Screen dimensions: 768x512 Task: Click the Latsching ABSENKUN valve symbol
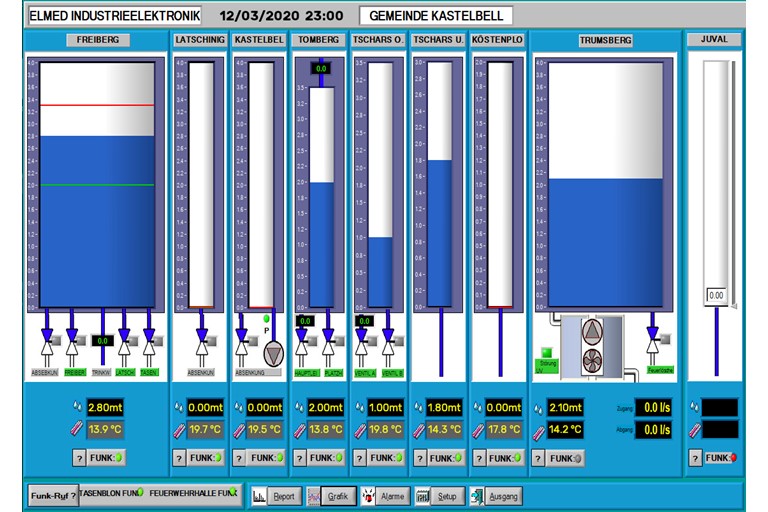pyautogui.click(x=202, y=349)
